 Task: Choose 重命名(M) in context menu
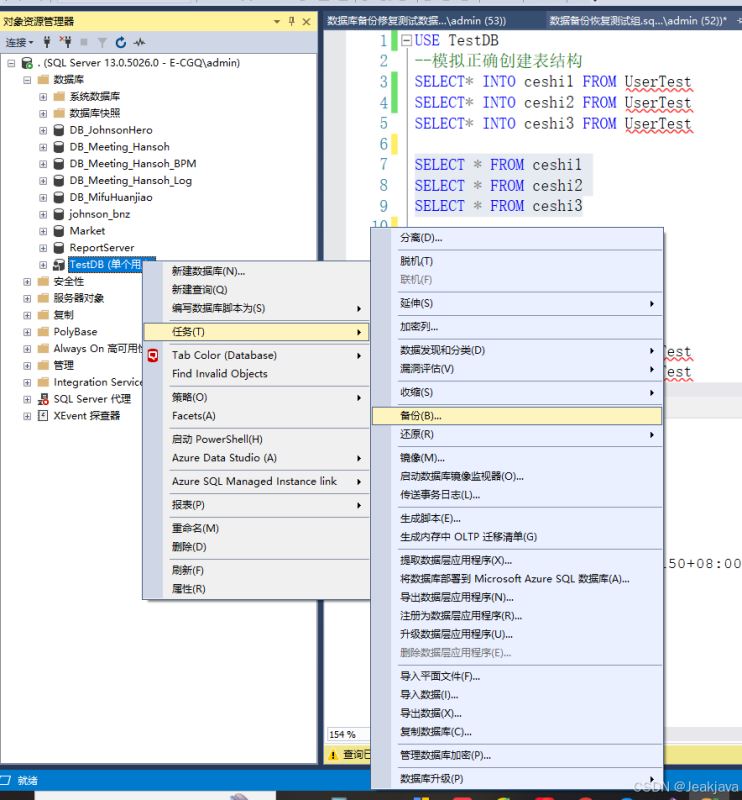pyautogui.click(x=255, y=529)
